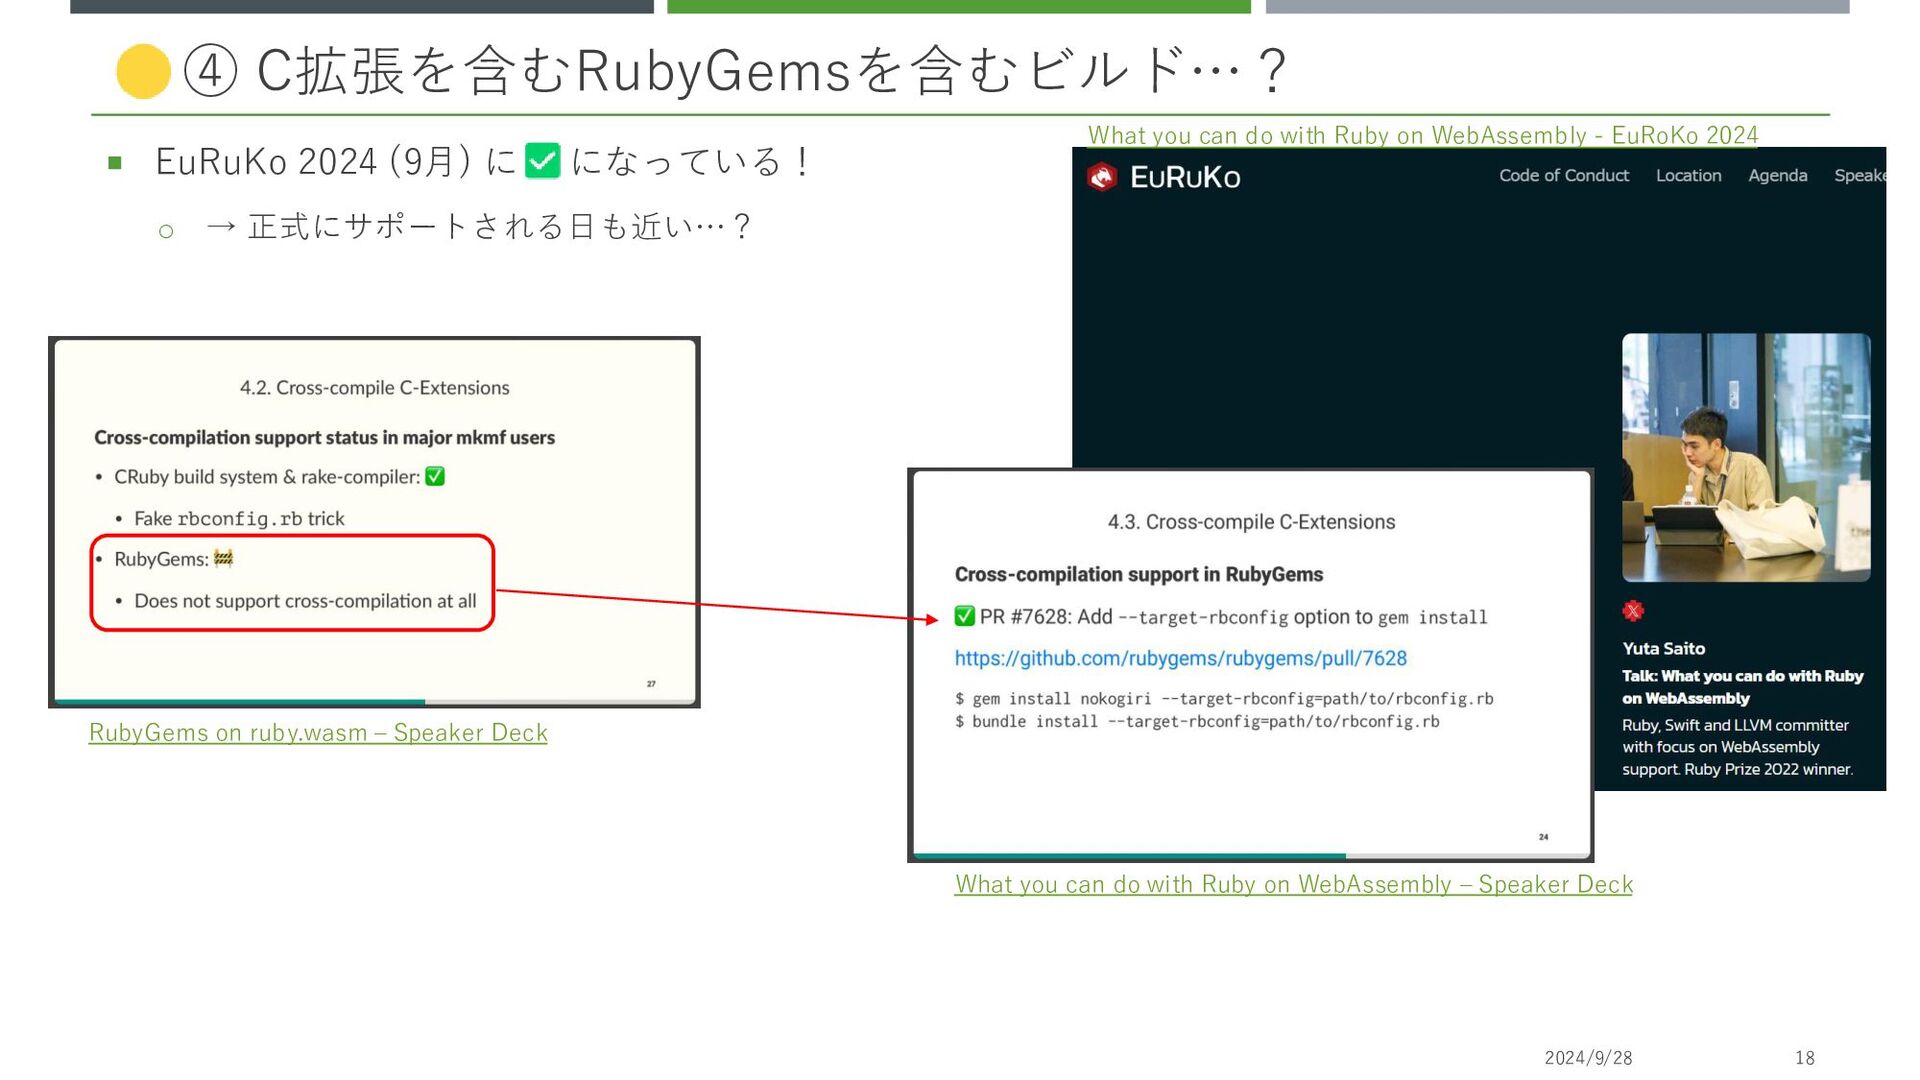Select Agenda in EuRuKo navigation

click(1777, 176)
